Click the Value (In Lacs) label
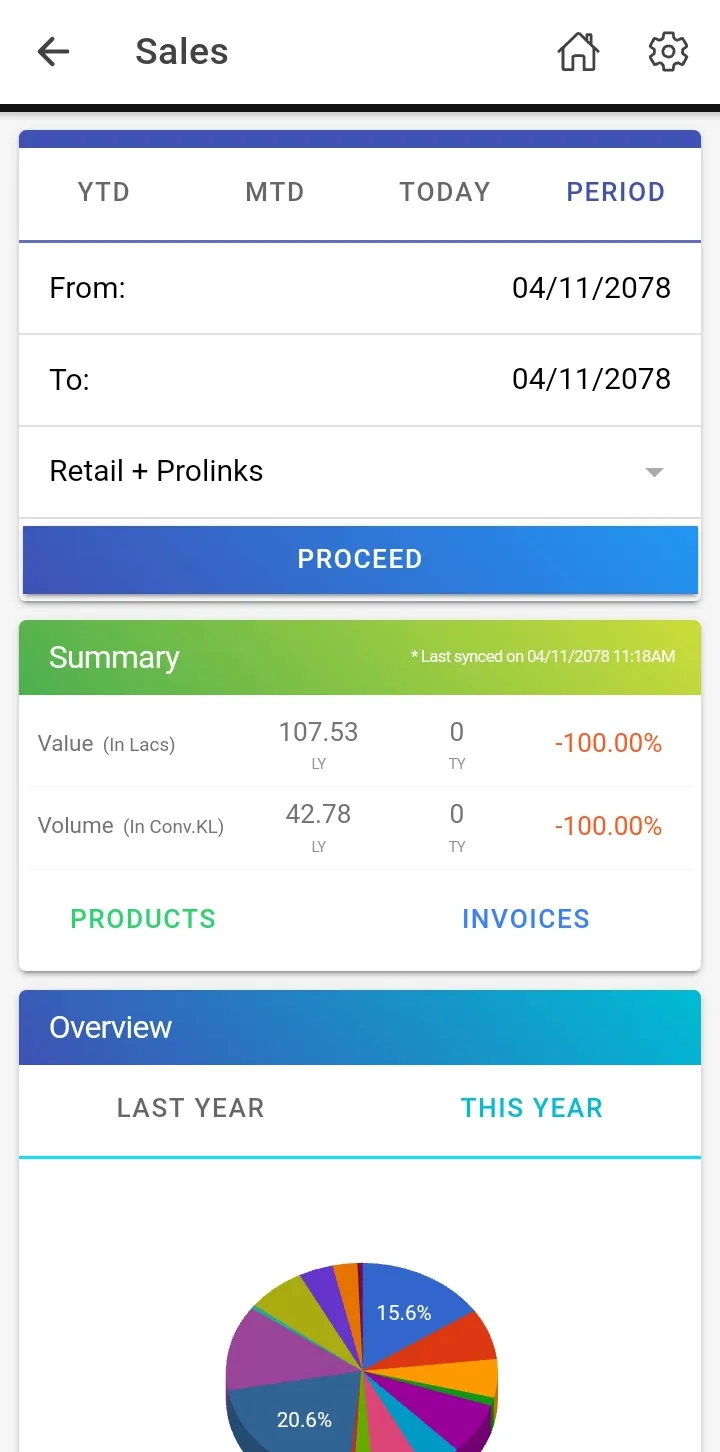720x1452 pixels. (106, 744)
